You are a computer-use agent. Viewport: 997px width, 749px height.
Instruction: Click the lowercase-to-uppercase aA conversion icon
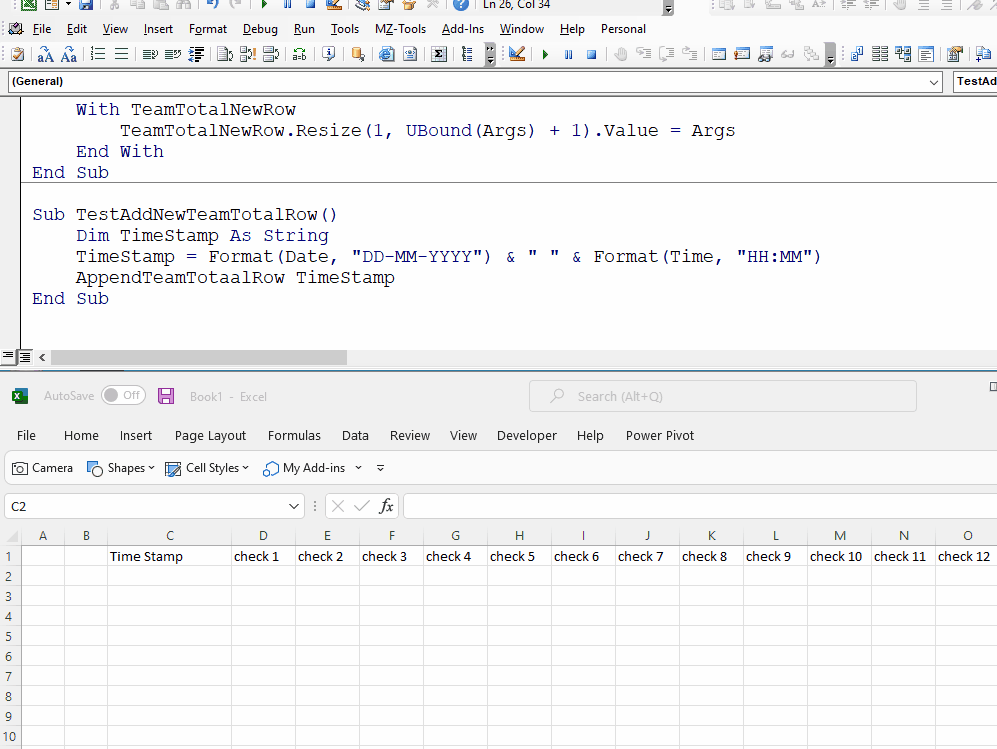[x=45, y=55]
